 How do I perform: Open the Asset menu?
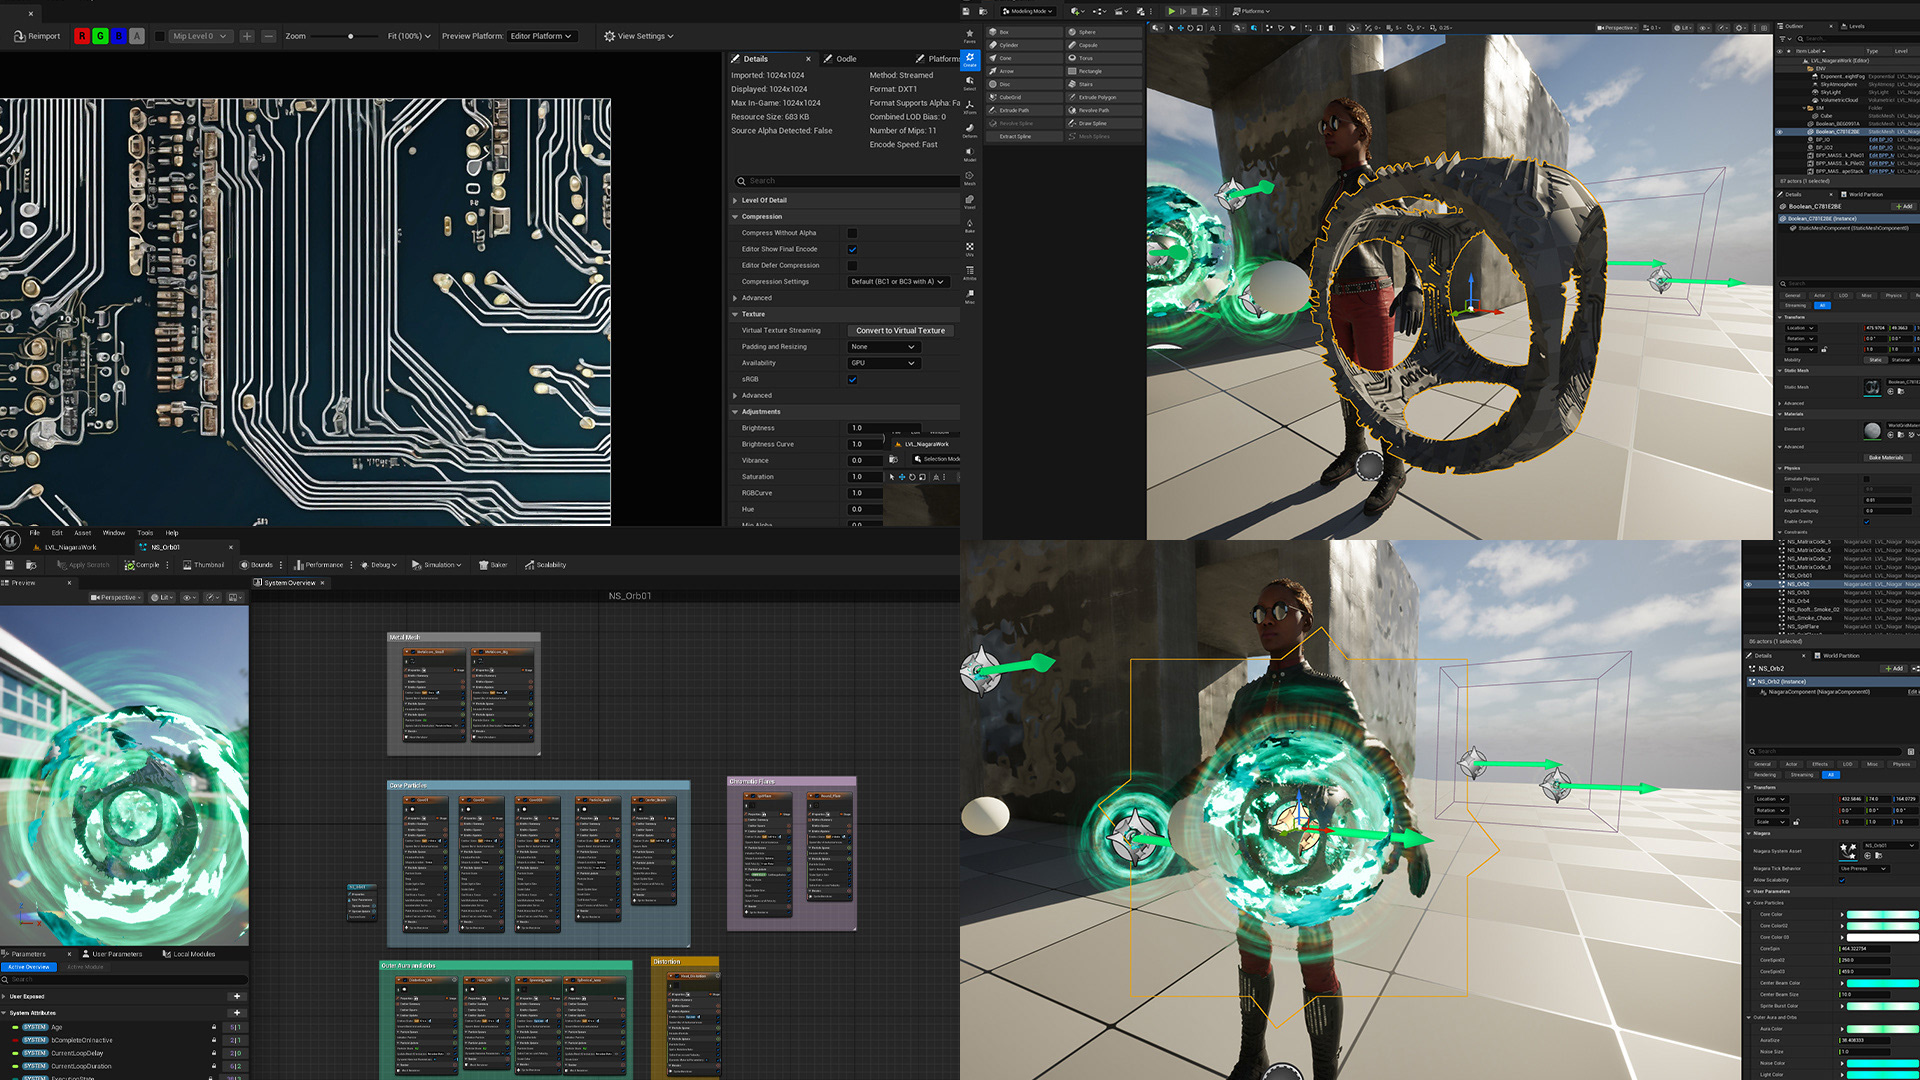82,533
